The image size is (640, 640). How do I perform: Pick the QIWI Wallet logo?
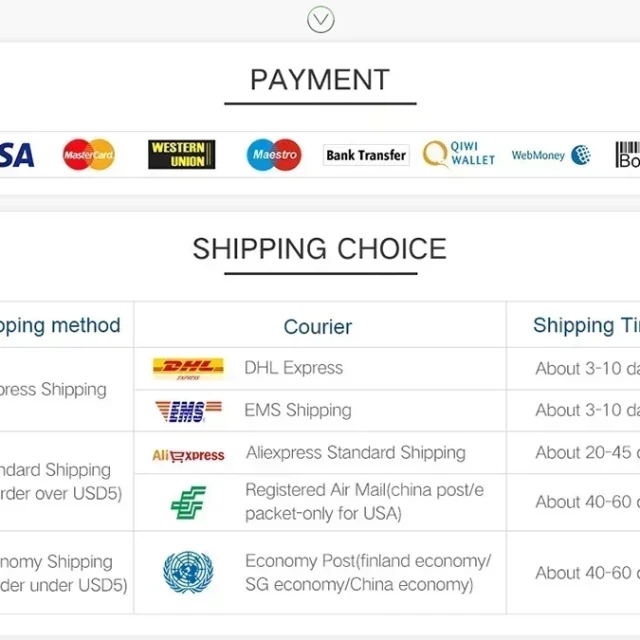point(459,154)
